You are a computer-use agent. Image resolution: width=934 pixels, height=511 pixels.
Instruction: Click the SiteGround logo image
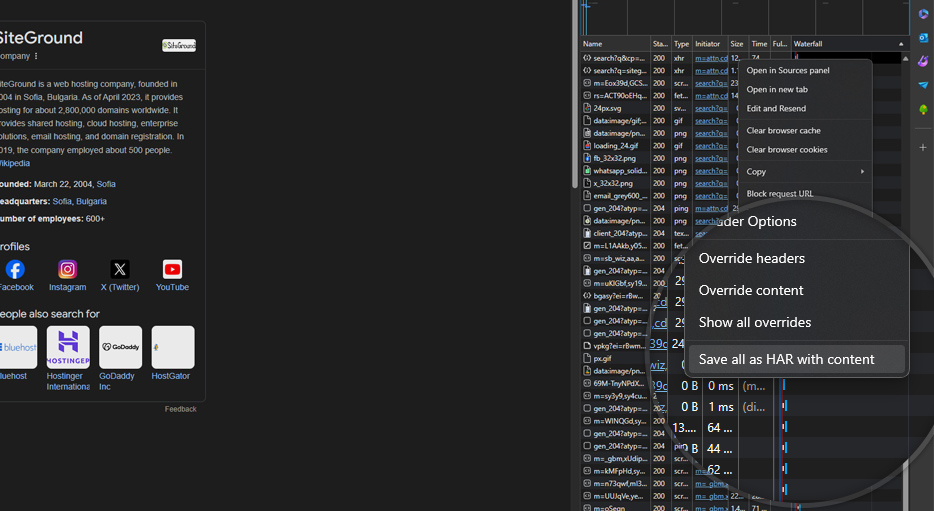[x=179, y=45]
